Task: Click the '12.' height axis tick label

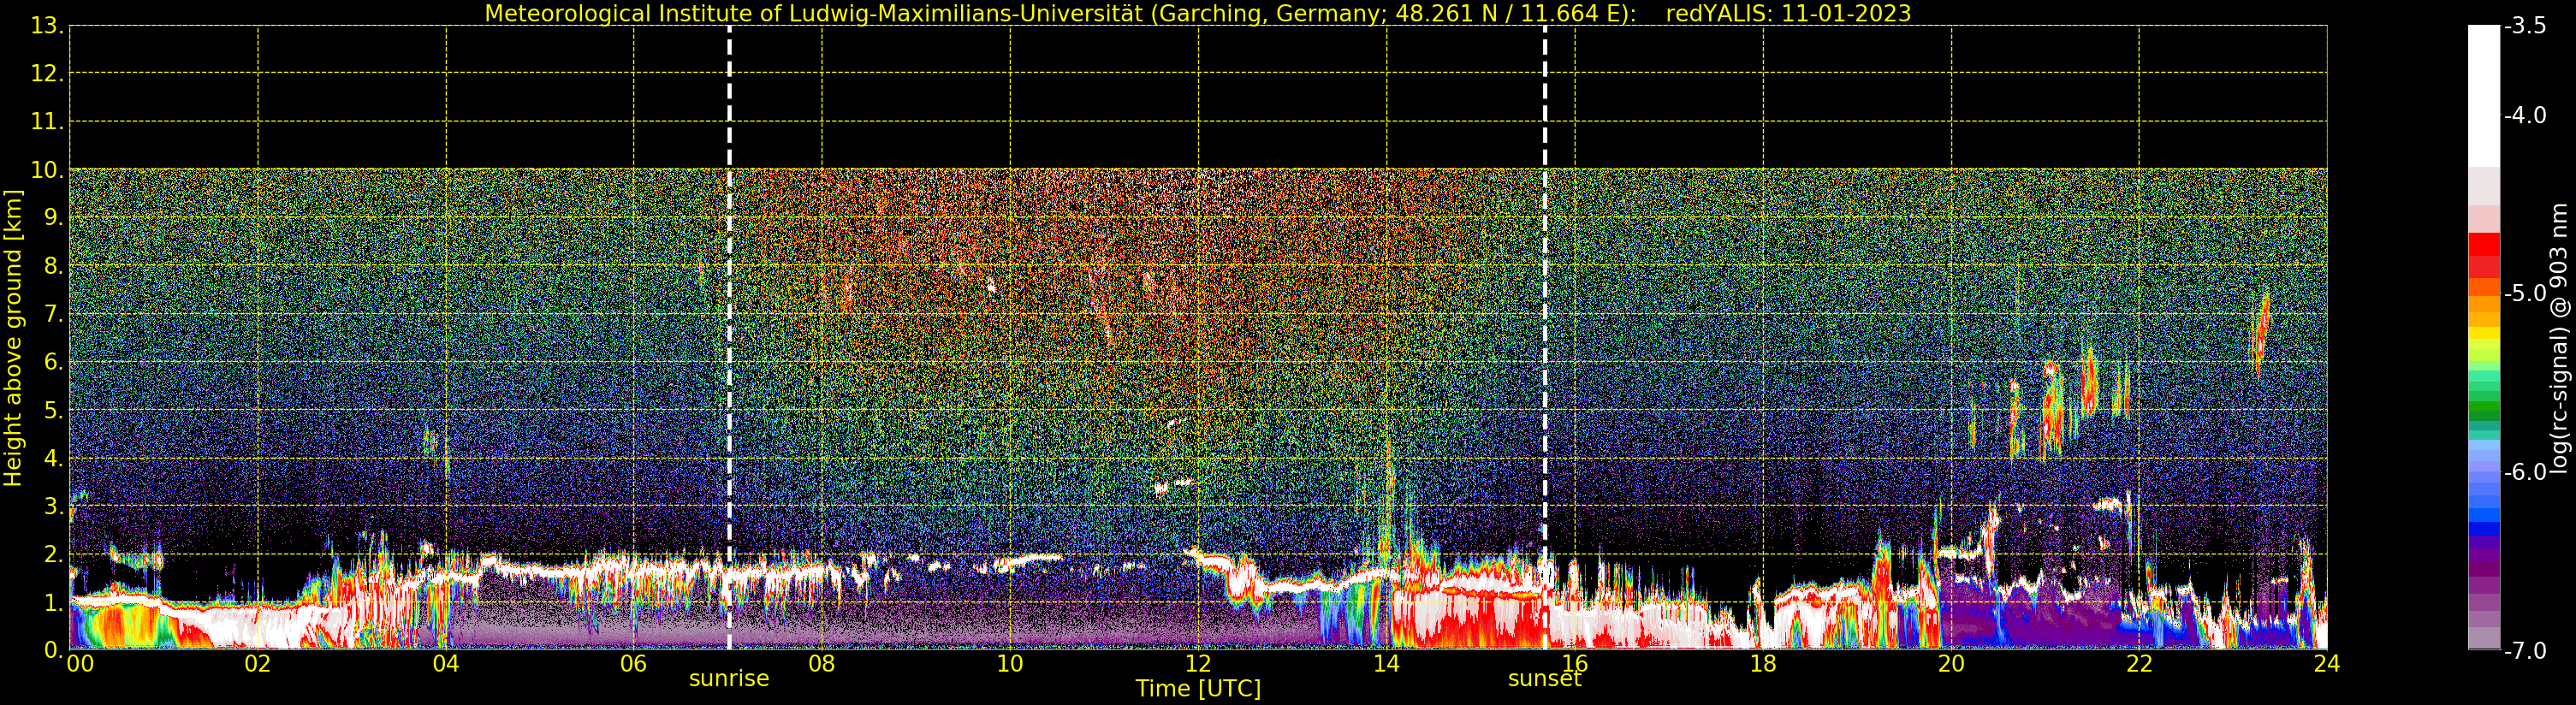Action: click(47, 74)
